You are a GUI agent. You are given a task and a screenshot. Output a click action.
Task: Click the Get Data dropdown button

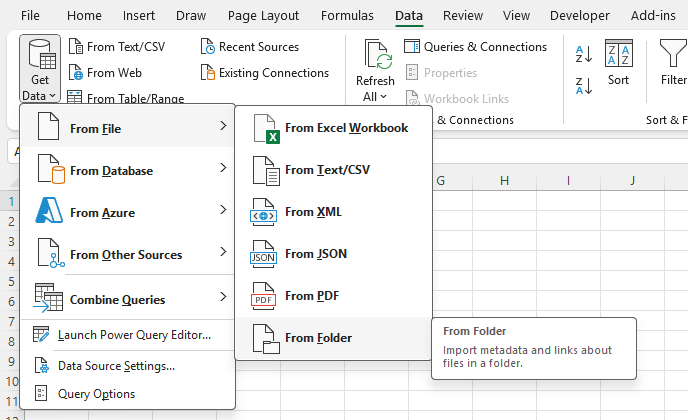pyautogui.click(x=40, y=69)
